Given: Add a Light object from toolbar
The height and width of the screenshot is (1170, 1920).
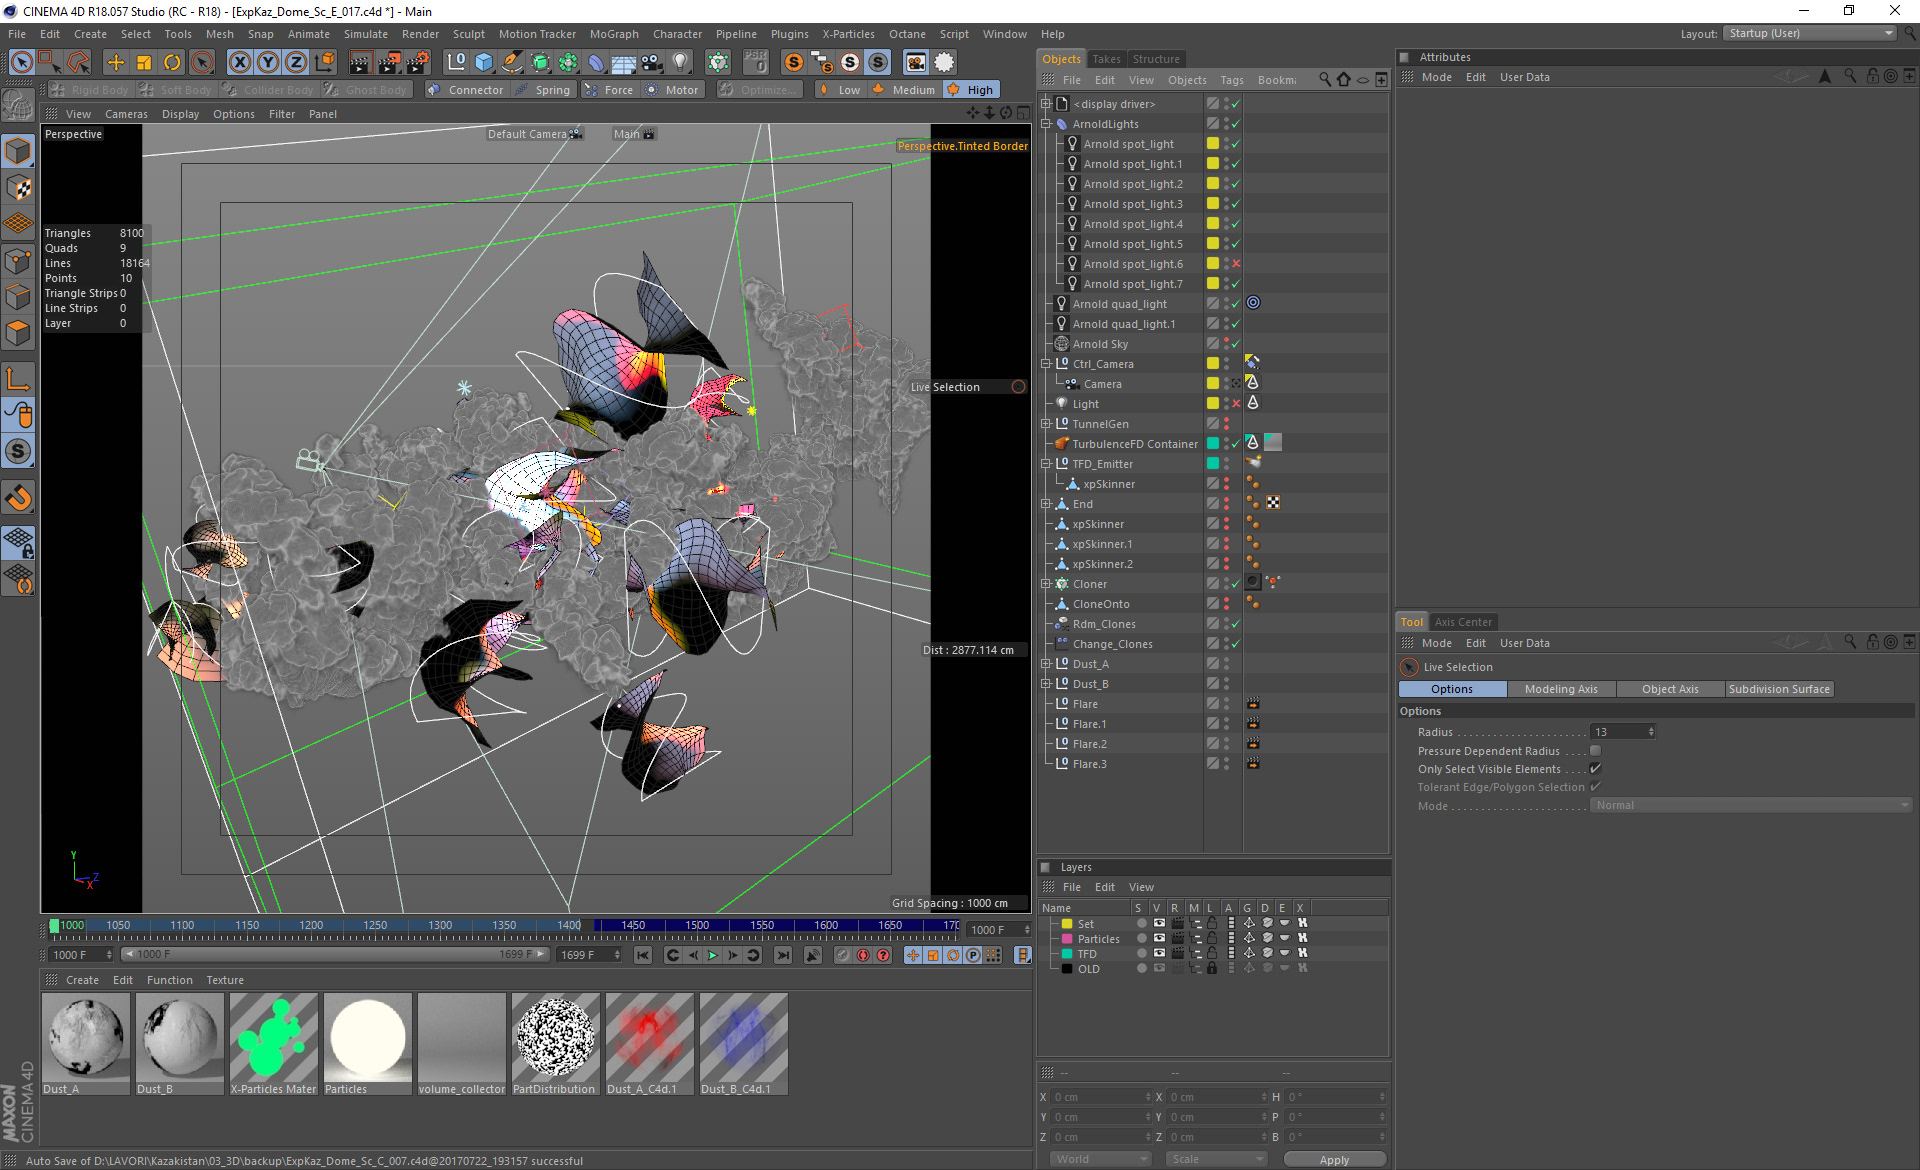Looking at the screenshot, I should (x=680, y=63).
